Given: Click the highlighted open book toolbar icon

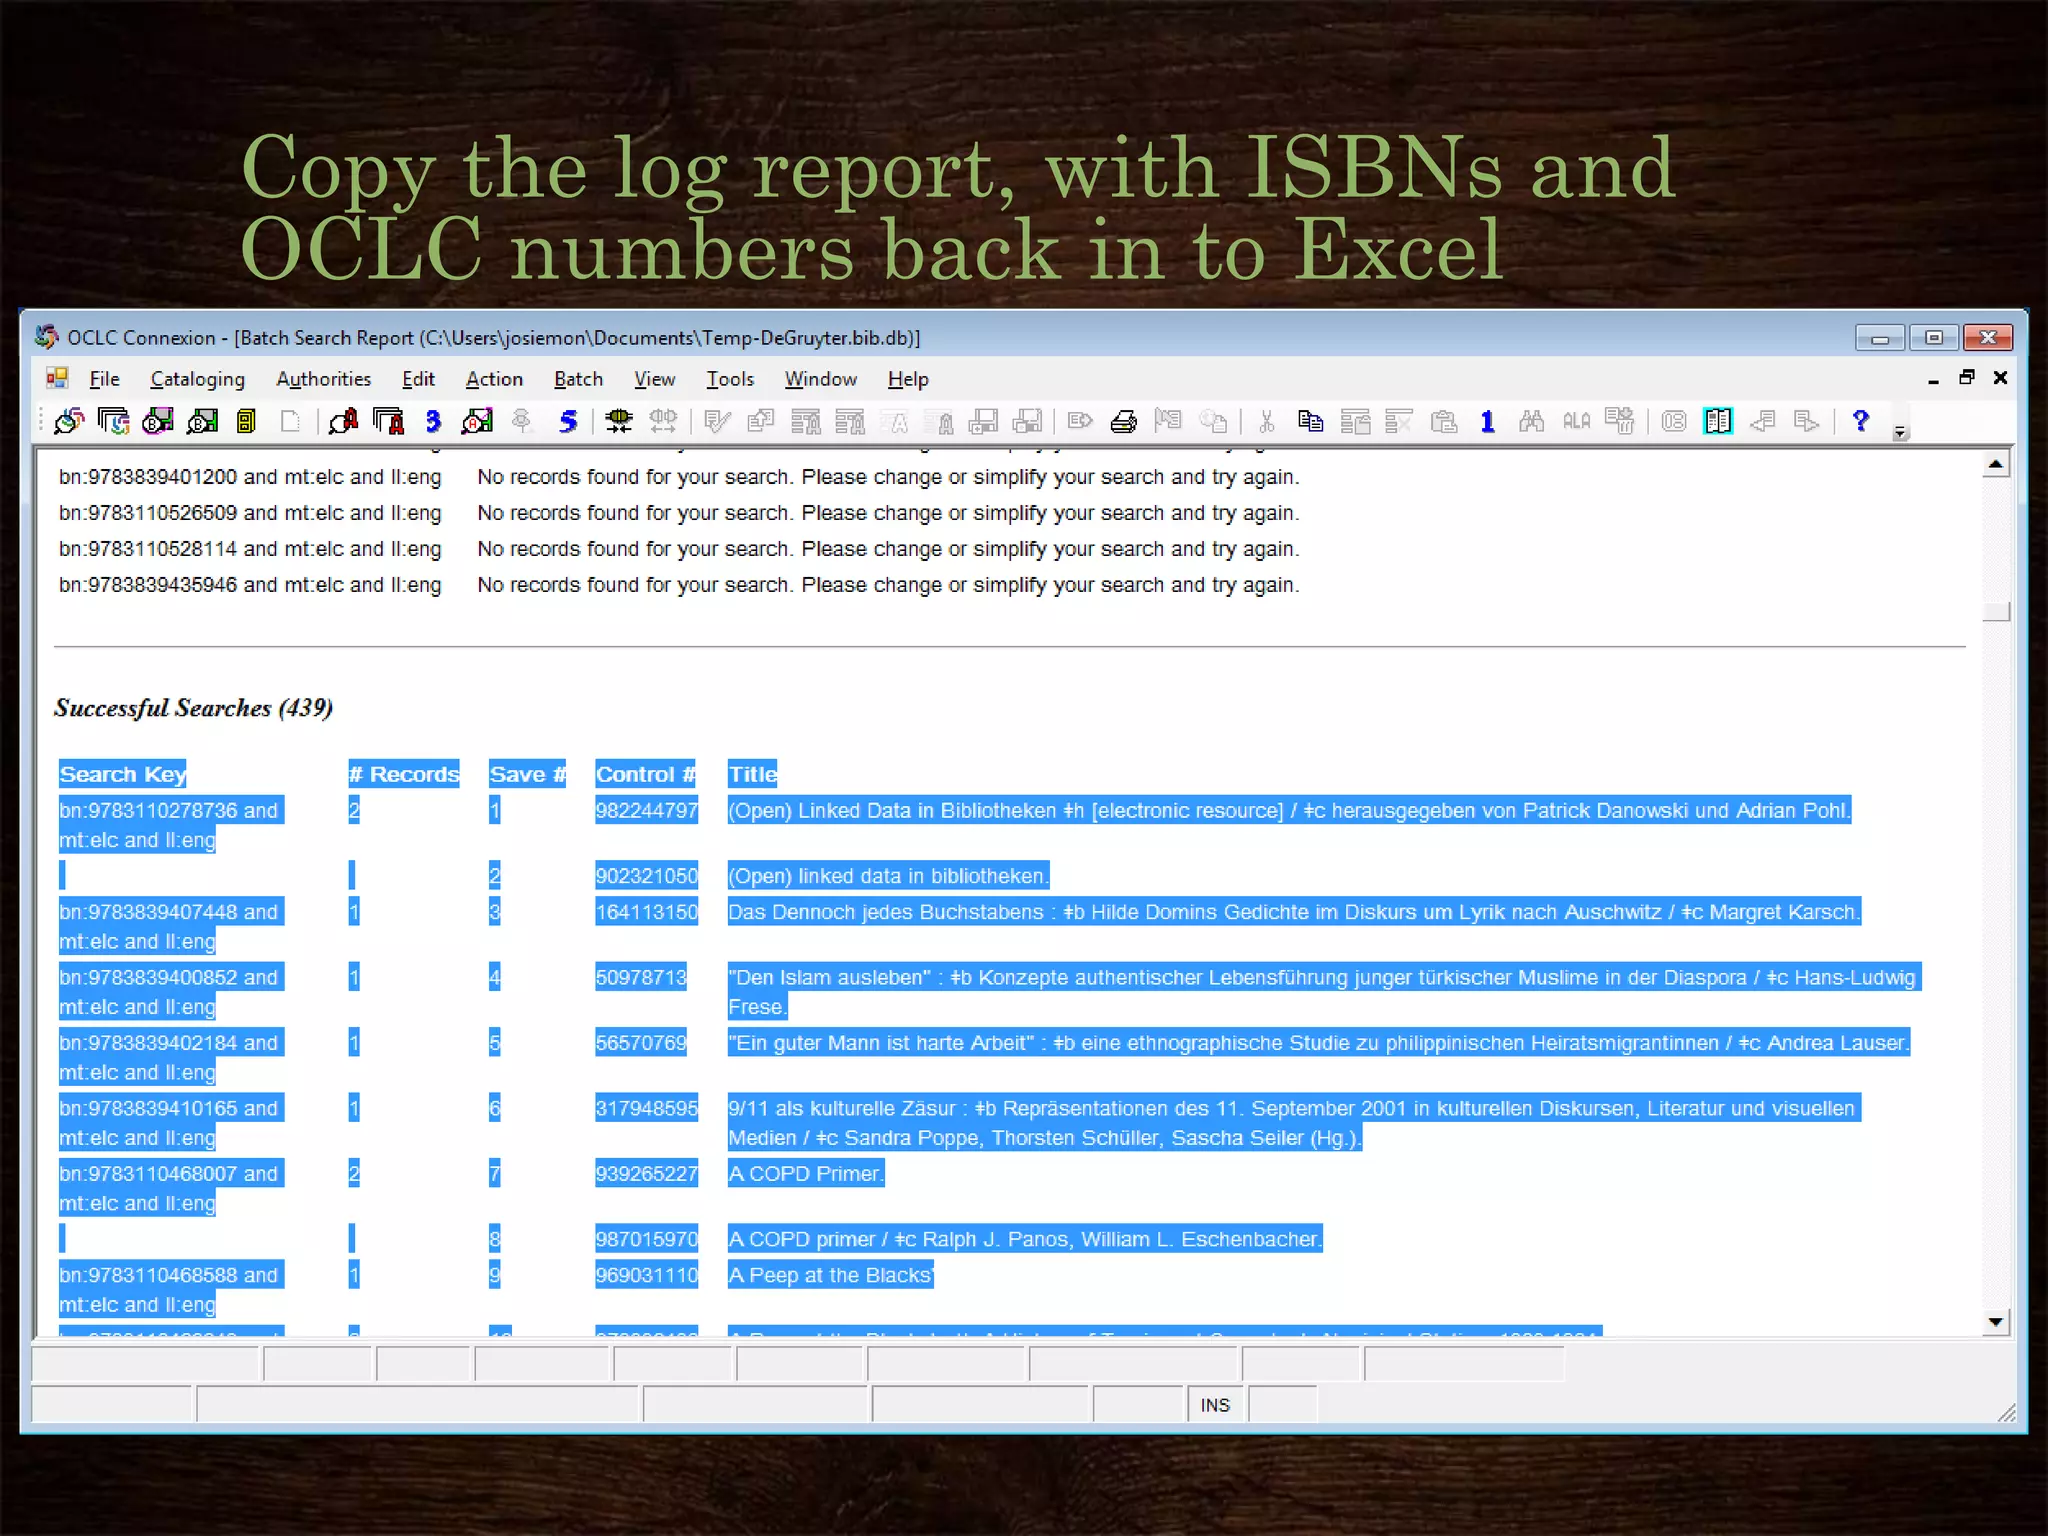Looking at the screenshot, I should click(1718, 421).
